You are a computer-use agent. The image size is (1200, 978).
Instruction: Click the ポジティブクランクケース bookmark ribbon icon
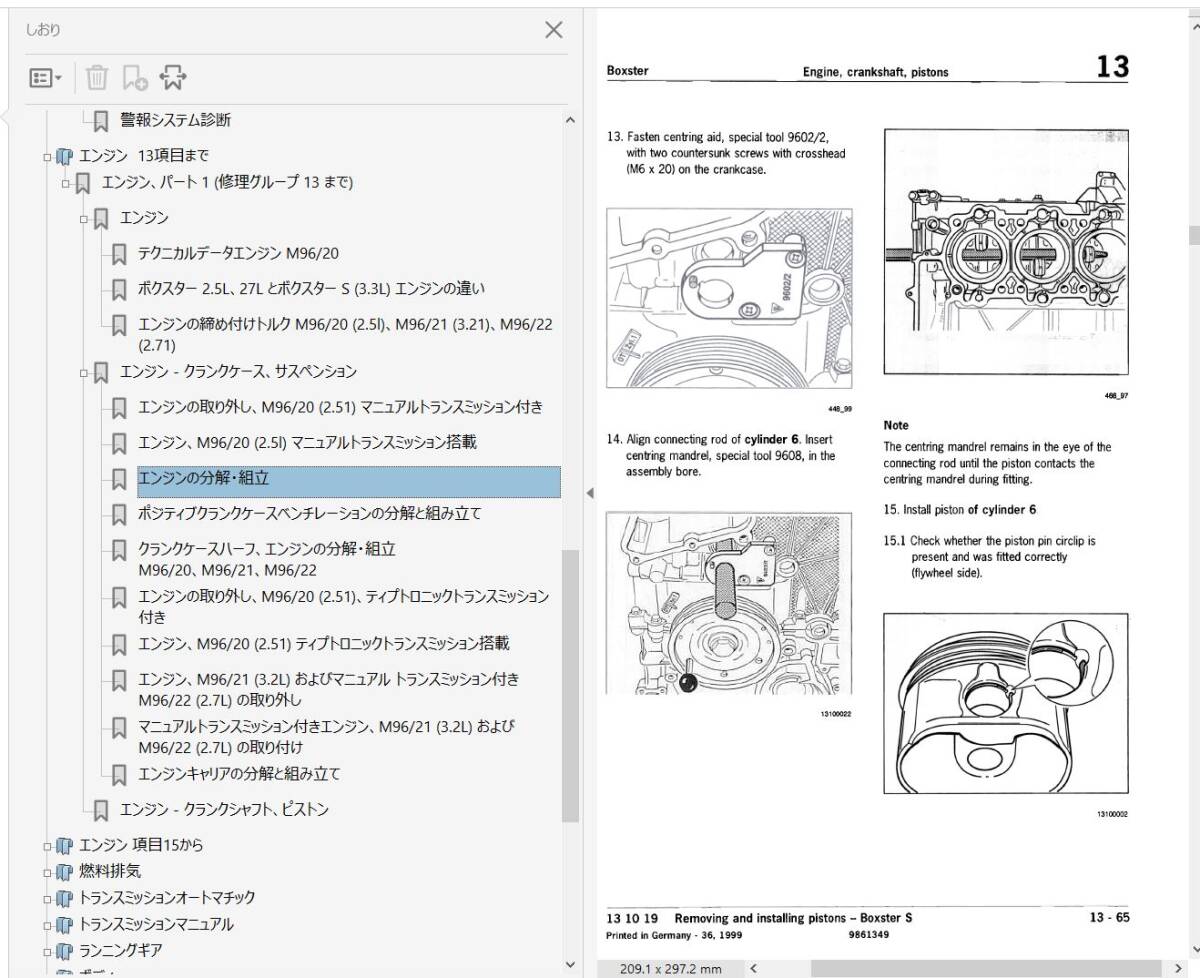pyautogui.click(x=119, y=515)
